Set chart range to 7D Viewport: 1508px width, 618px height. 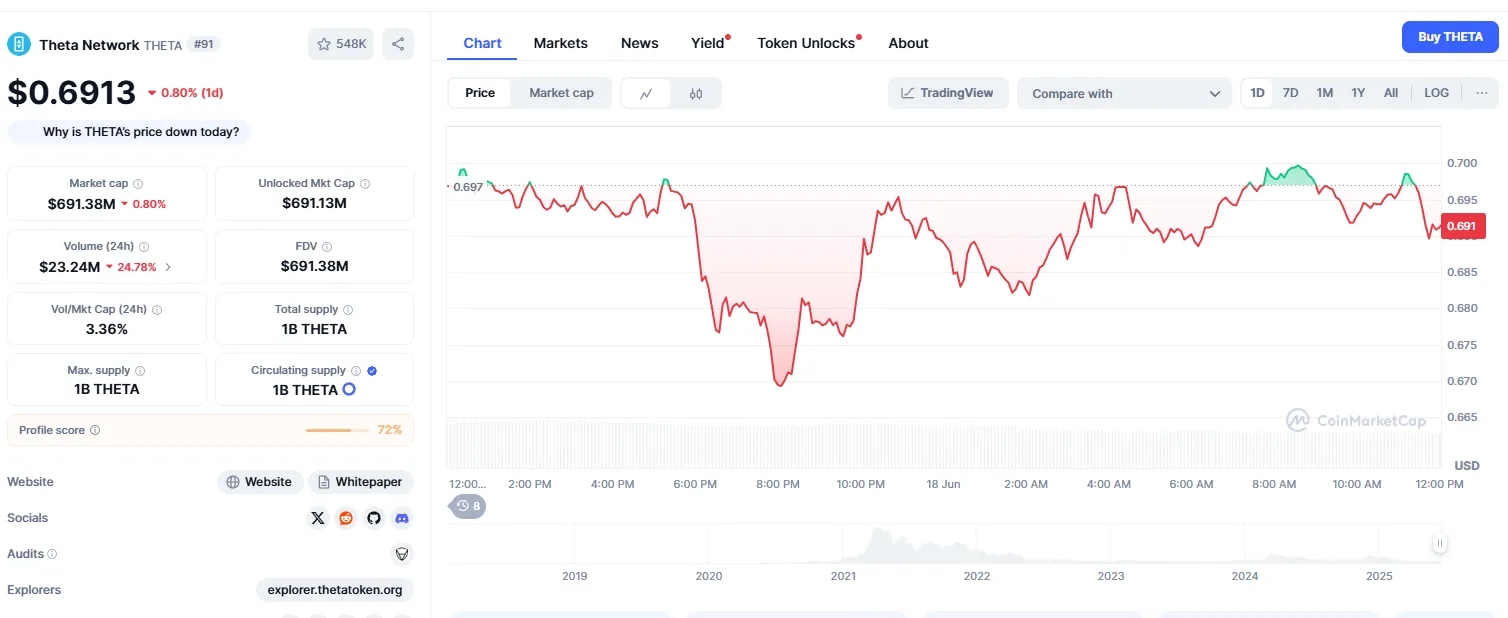[1291, 93]
